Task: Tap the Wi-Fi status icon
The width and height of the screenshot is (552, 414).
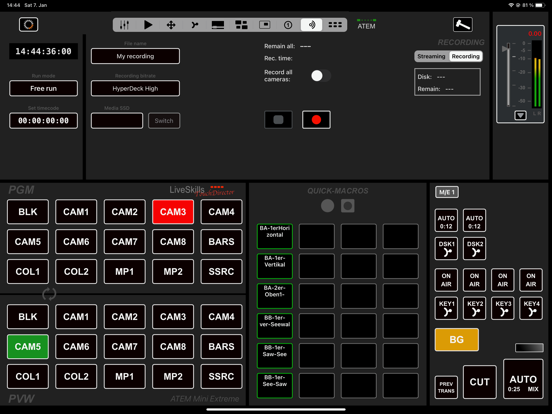Action: [x=511, y=5]
